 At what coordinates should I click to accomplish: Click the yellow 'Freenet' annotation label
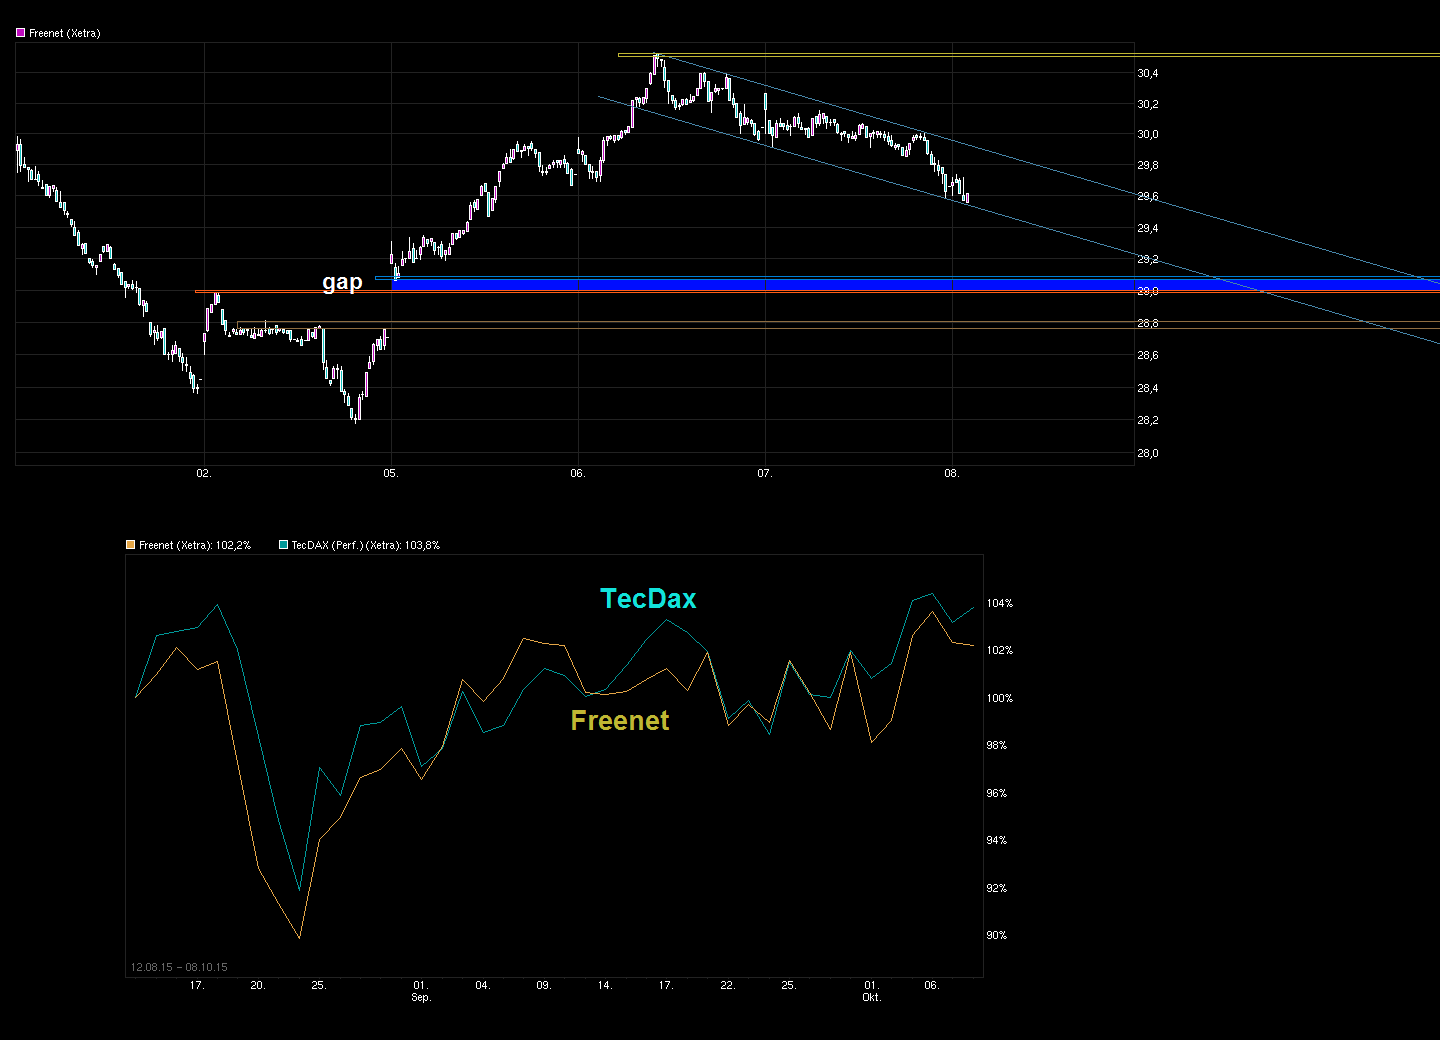pos(620,720)
